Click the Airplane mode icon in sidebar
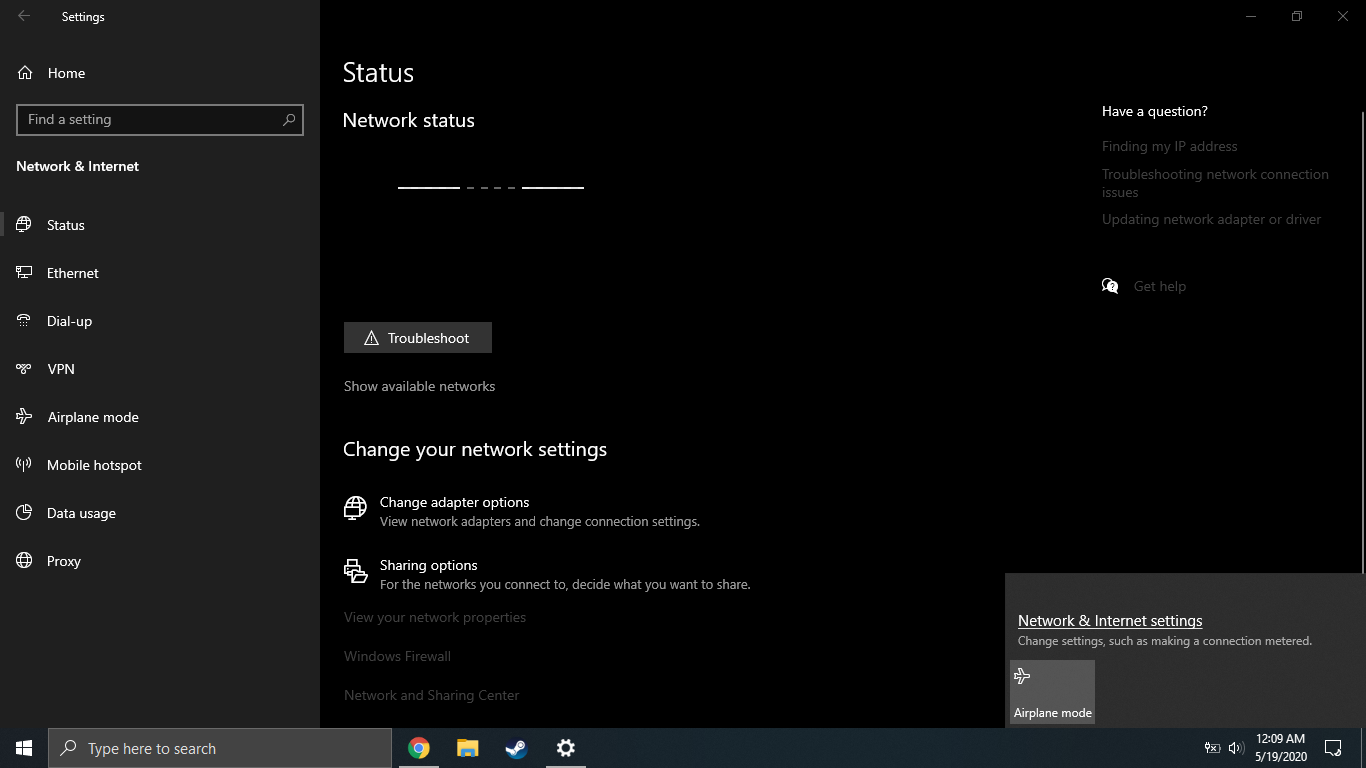The image size is (1366, 768). click(x=25, y=417)
